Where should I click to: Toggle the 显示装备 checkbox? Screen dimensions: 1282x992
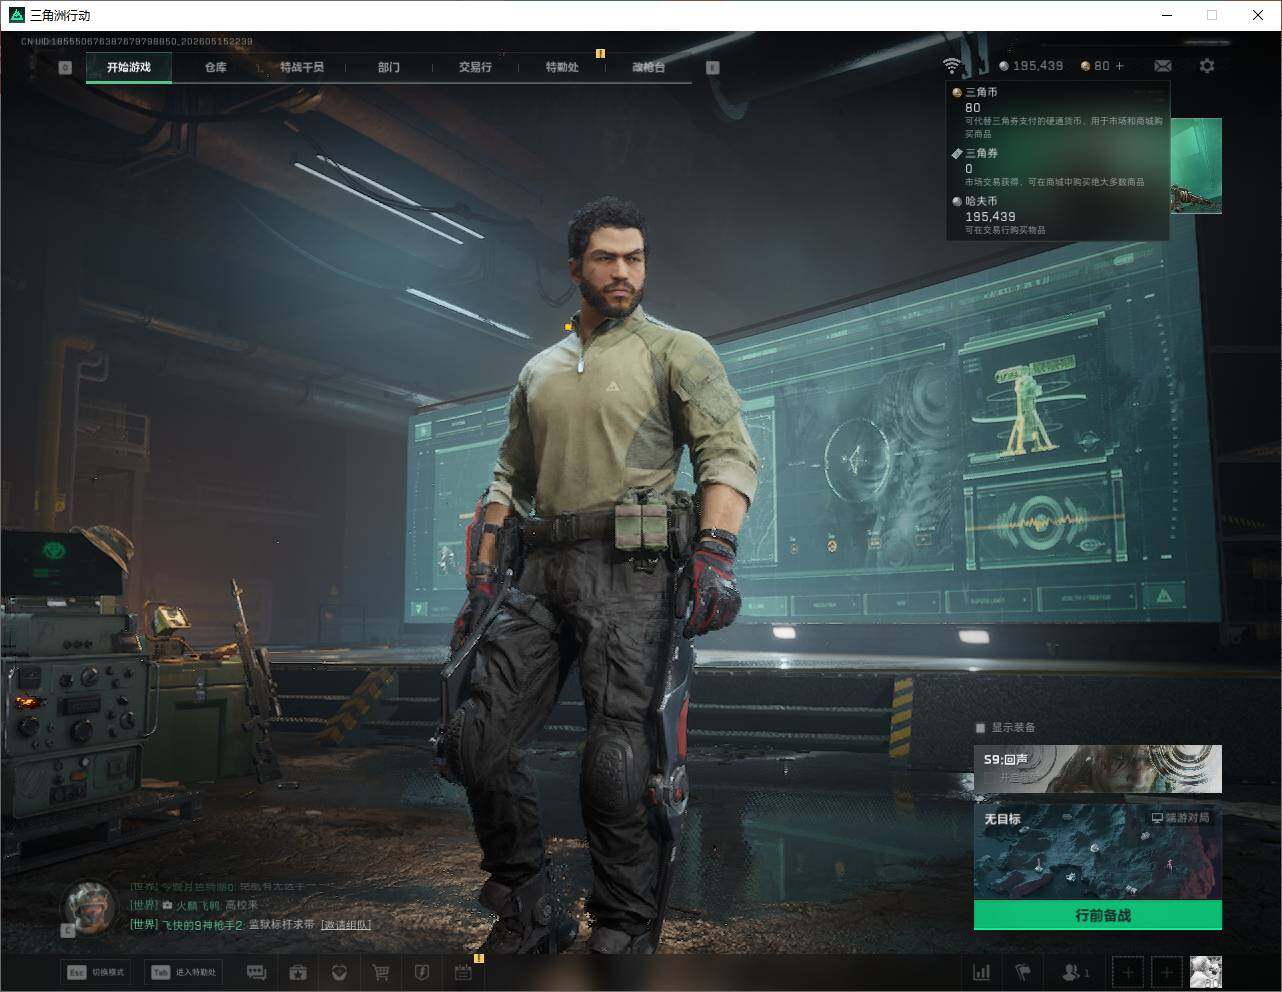pyautogui.click(x=980, y=728)
